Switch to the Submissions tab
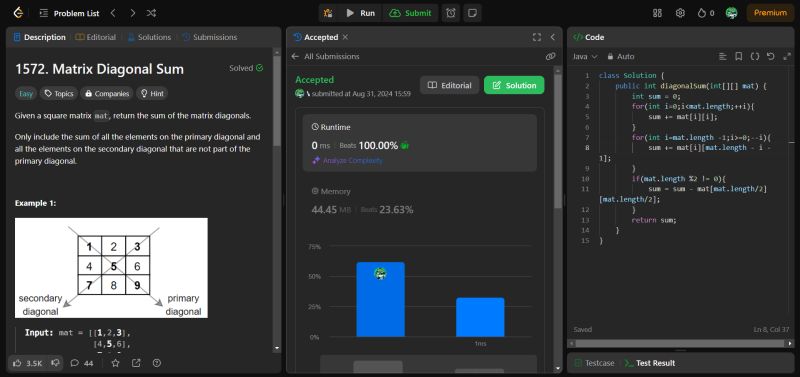 pos(210,37)
